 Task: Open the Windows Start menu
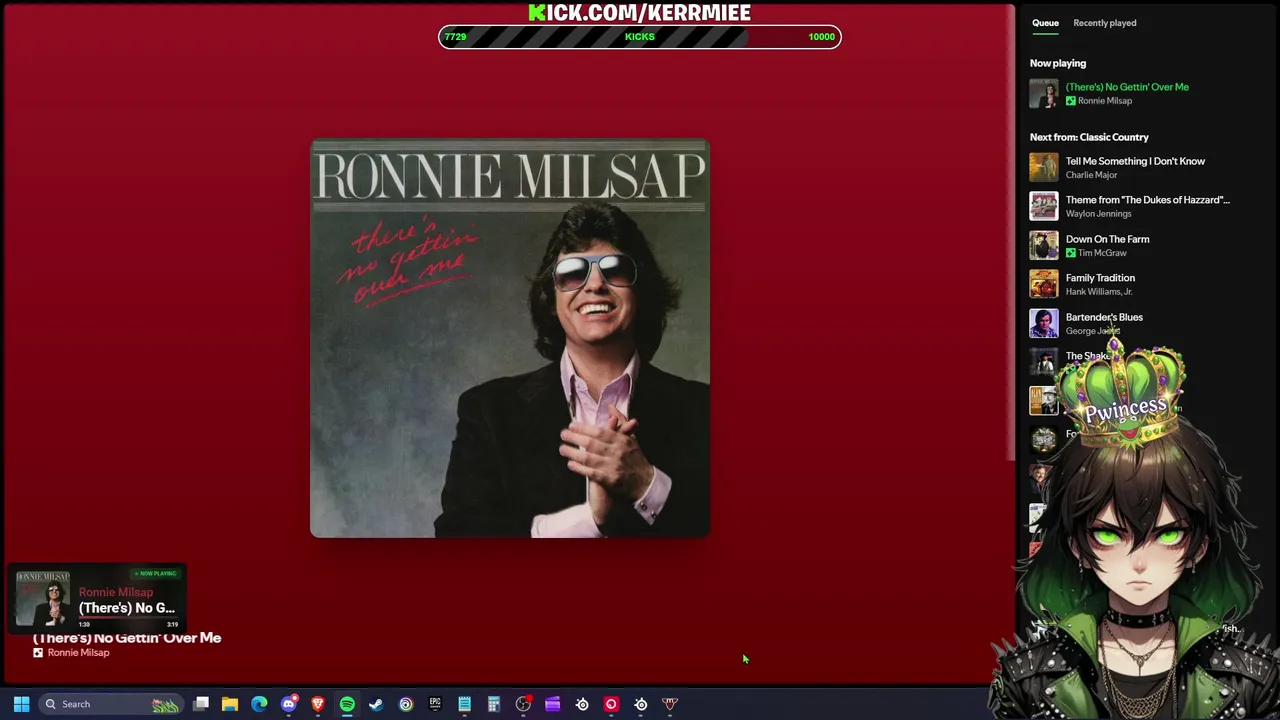point(21,704)
